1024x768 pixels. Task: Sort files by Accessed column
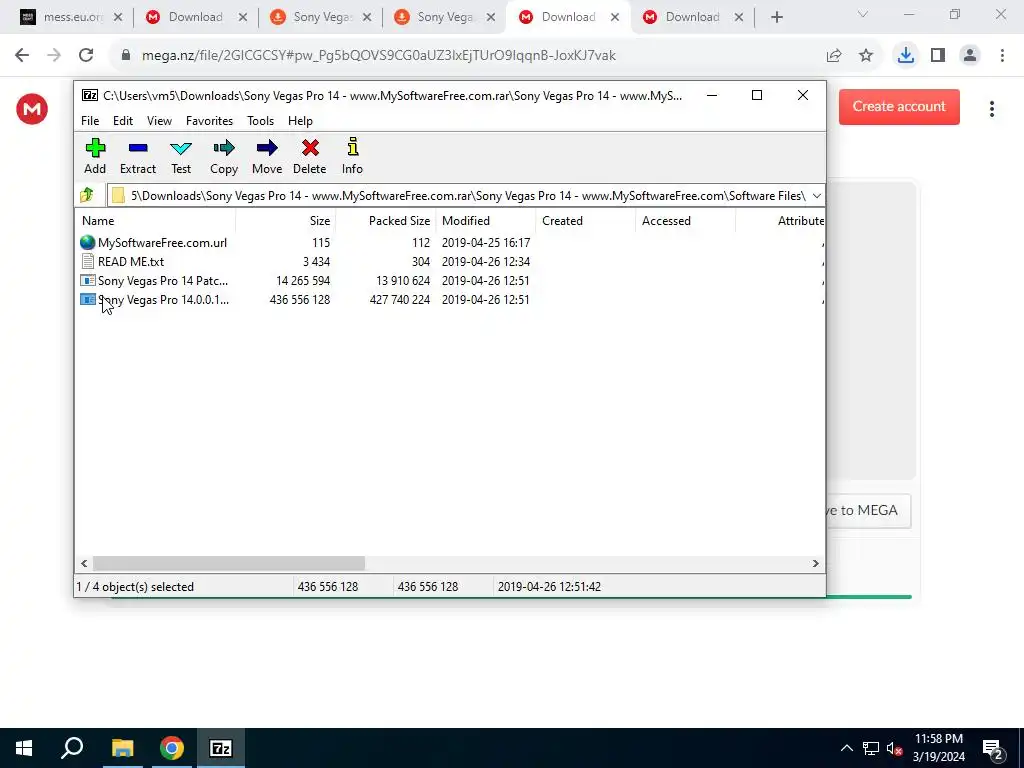[x=685, y=221]
